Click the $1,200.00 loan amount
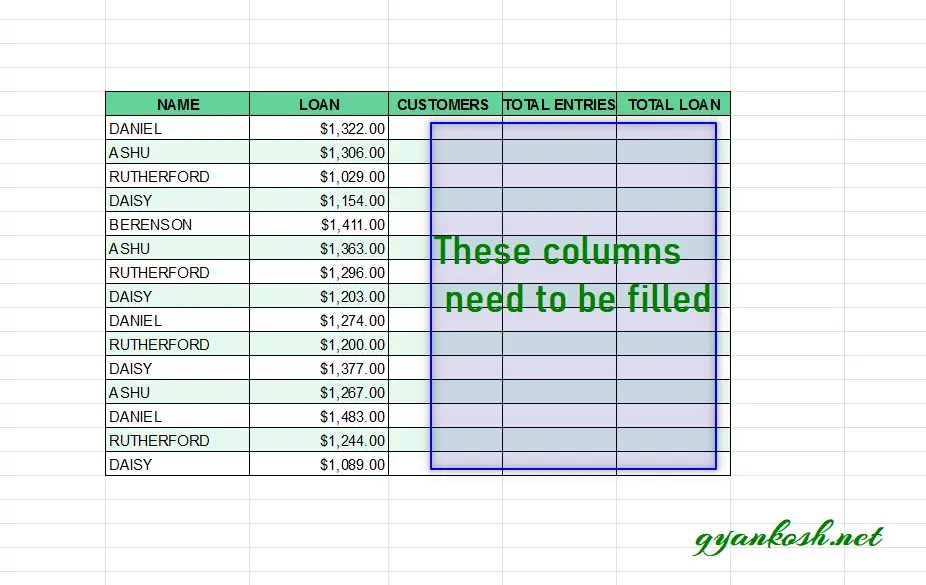 319,344
